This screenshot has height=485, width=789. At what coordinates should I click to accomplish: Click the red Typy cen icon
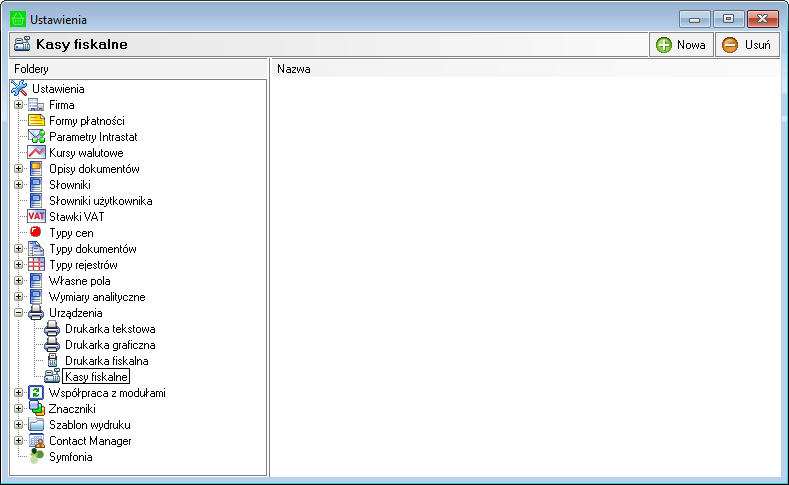tap(37, 233)
